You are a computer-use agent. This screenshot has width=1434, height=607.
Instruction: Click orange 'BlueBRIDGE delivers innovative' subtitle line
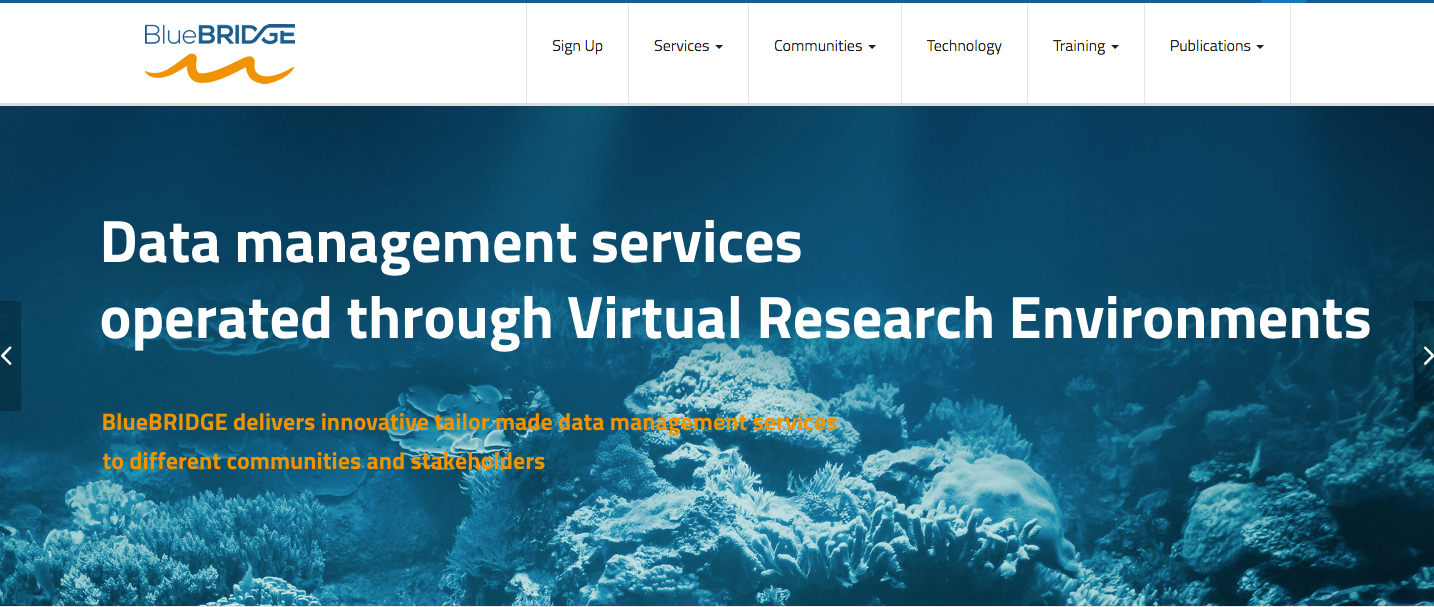[x=469, y=422]
